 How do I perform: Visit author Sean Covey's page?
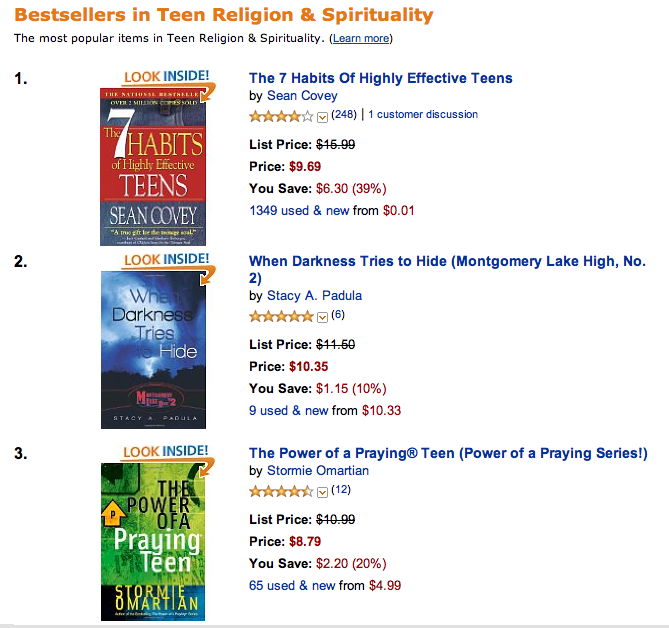point(302,96)
